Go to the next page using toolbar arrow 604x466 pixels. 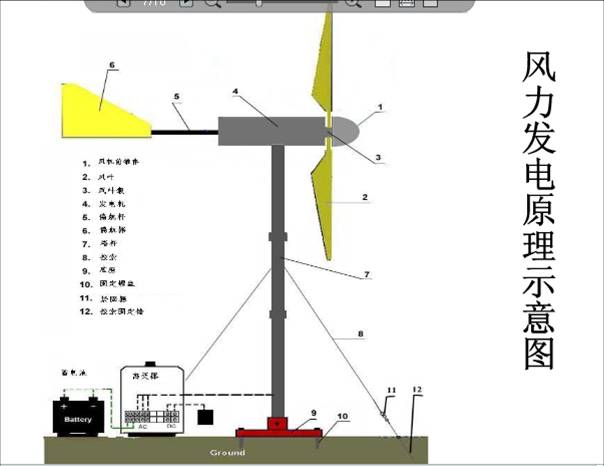(188, 3)
